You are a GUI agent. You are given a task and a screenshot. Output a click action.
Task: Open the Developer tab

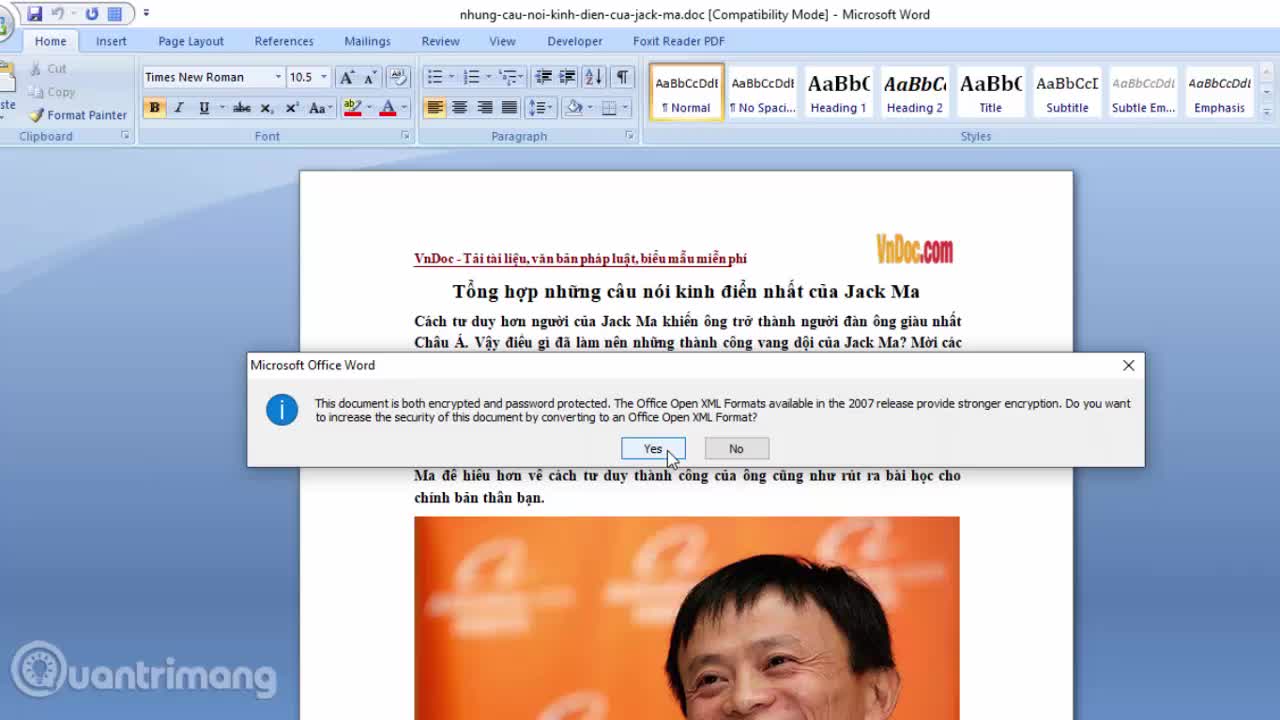(x=575, y=41)
